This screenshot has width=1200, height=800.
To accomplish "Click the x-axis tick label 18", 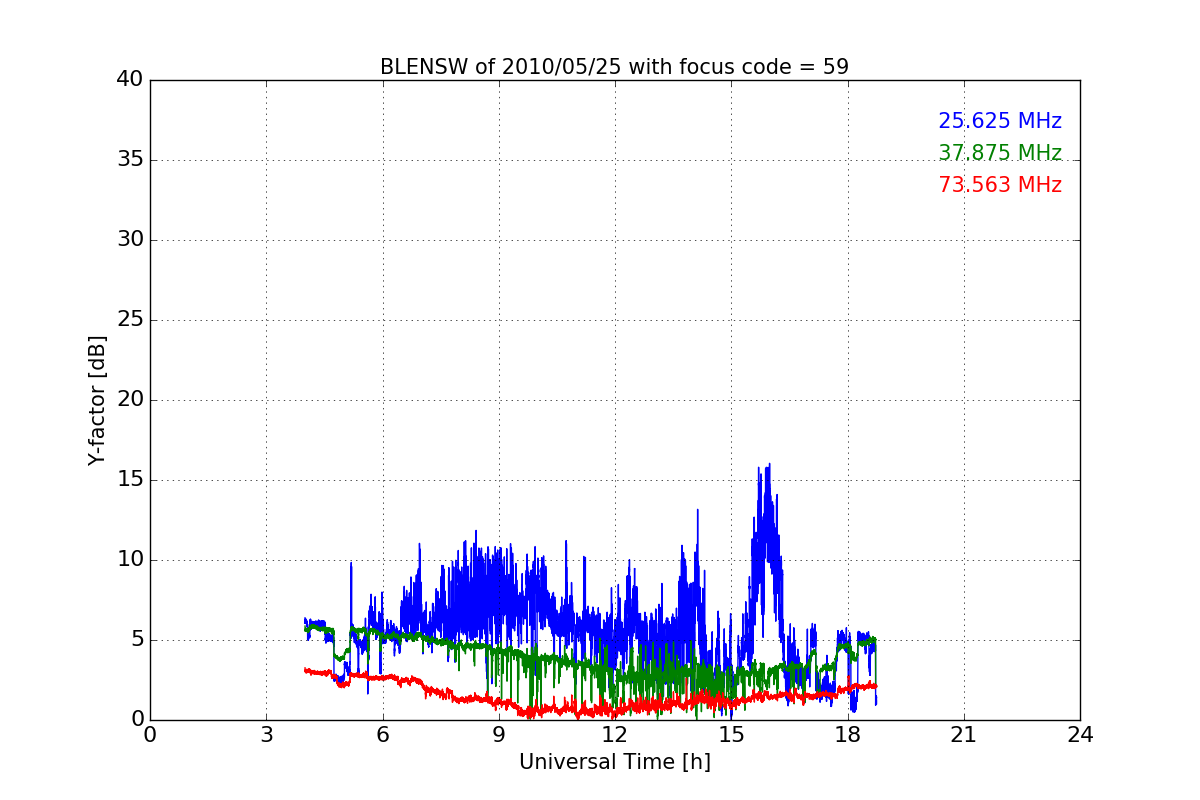I will [848, 734].
